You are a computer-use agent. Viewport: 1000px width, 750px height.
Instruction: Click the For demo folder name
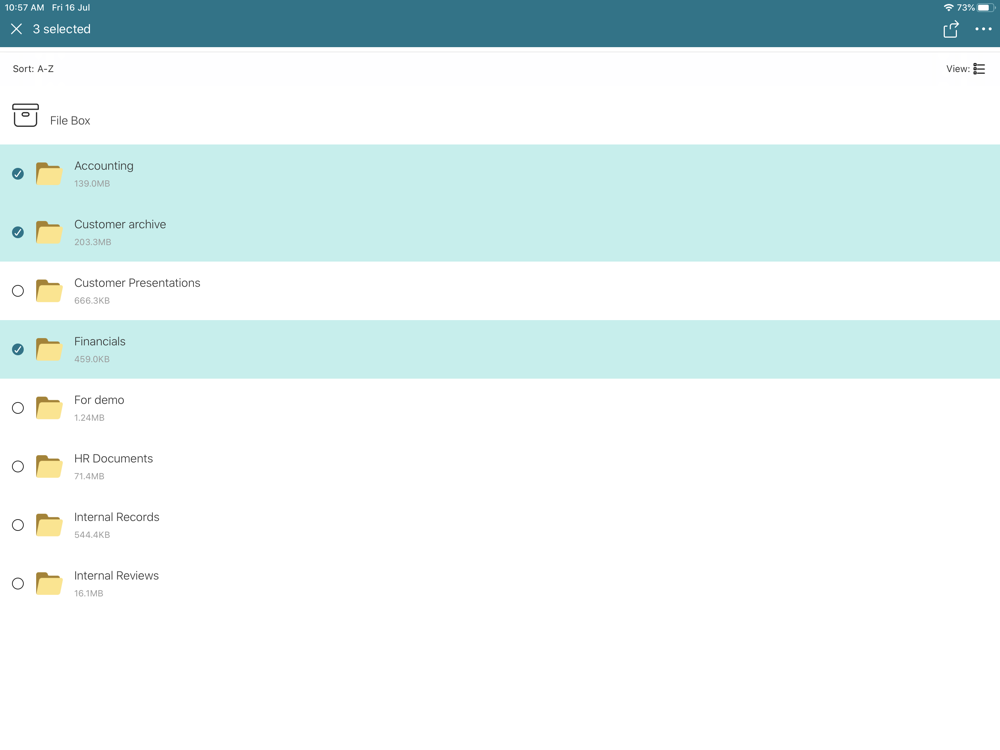click(99, 401)
